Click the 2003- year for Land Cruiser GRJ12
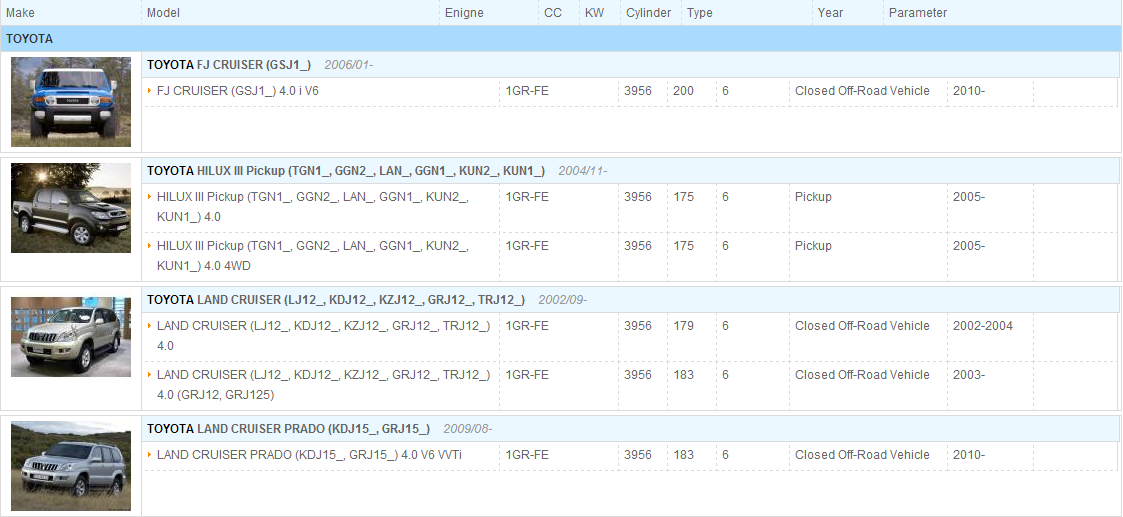The width and height of the screenshot is (1123, 517). pos(969,375)
